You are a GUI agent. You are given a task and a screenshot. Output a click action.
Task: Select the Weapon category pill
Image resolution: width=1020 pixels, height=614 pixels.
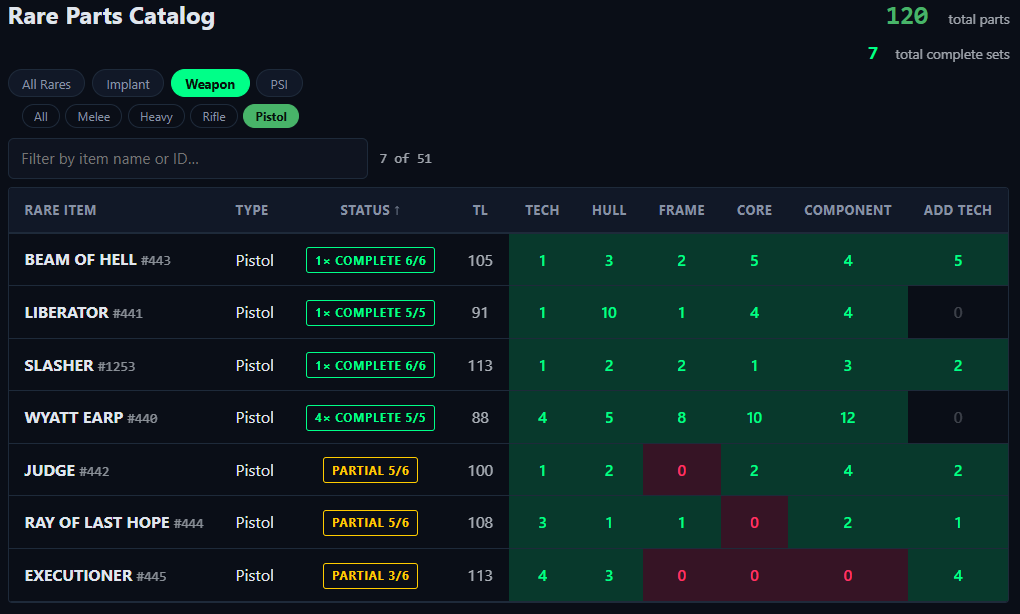(210, 84)
